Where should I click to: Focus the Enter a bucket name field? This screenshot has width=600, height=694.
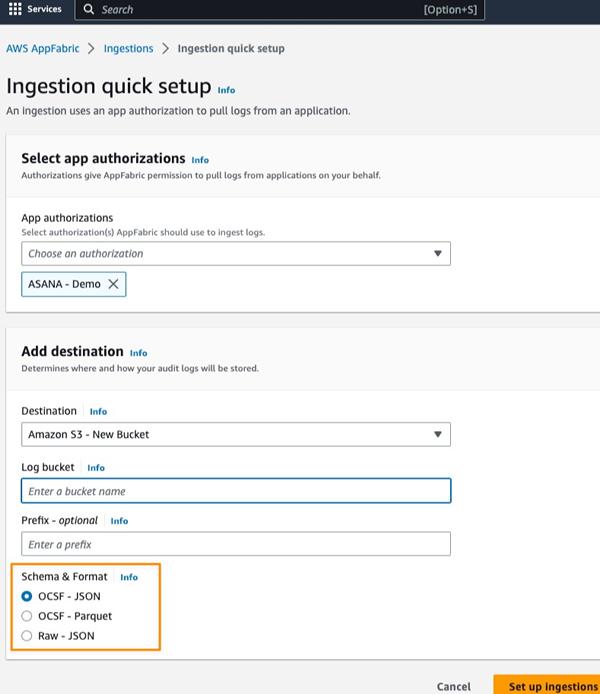click(236, 491)
